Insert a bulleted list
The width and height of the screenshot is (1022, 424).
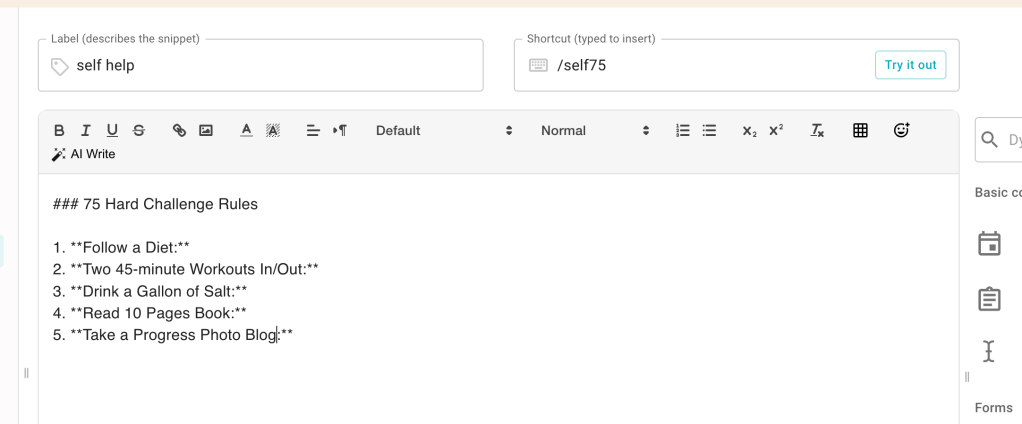coord(709,130)
